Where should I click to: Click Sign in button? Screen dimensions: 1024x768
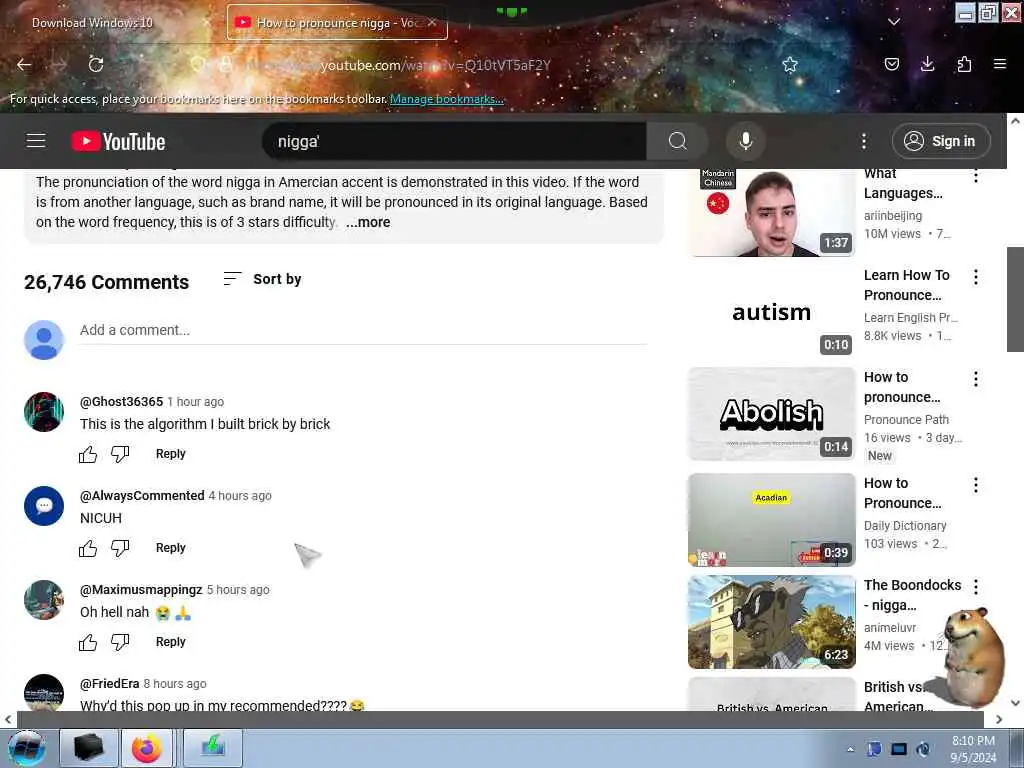(x=941, y=141)
